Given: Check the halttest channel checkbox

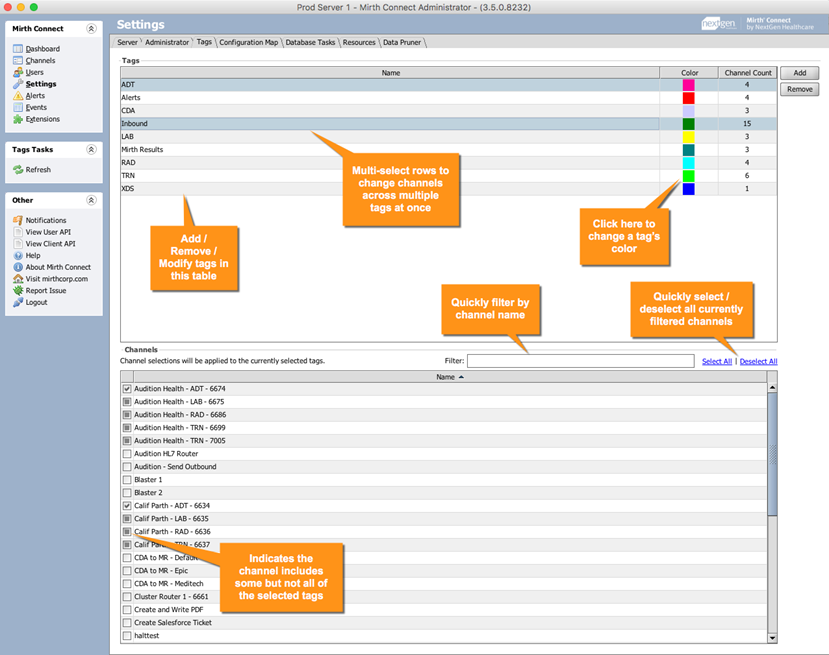Looking at the screenshot, I should 127,635.
